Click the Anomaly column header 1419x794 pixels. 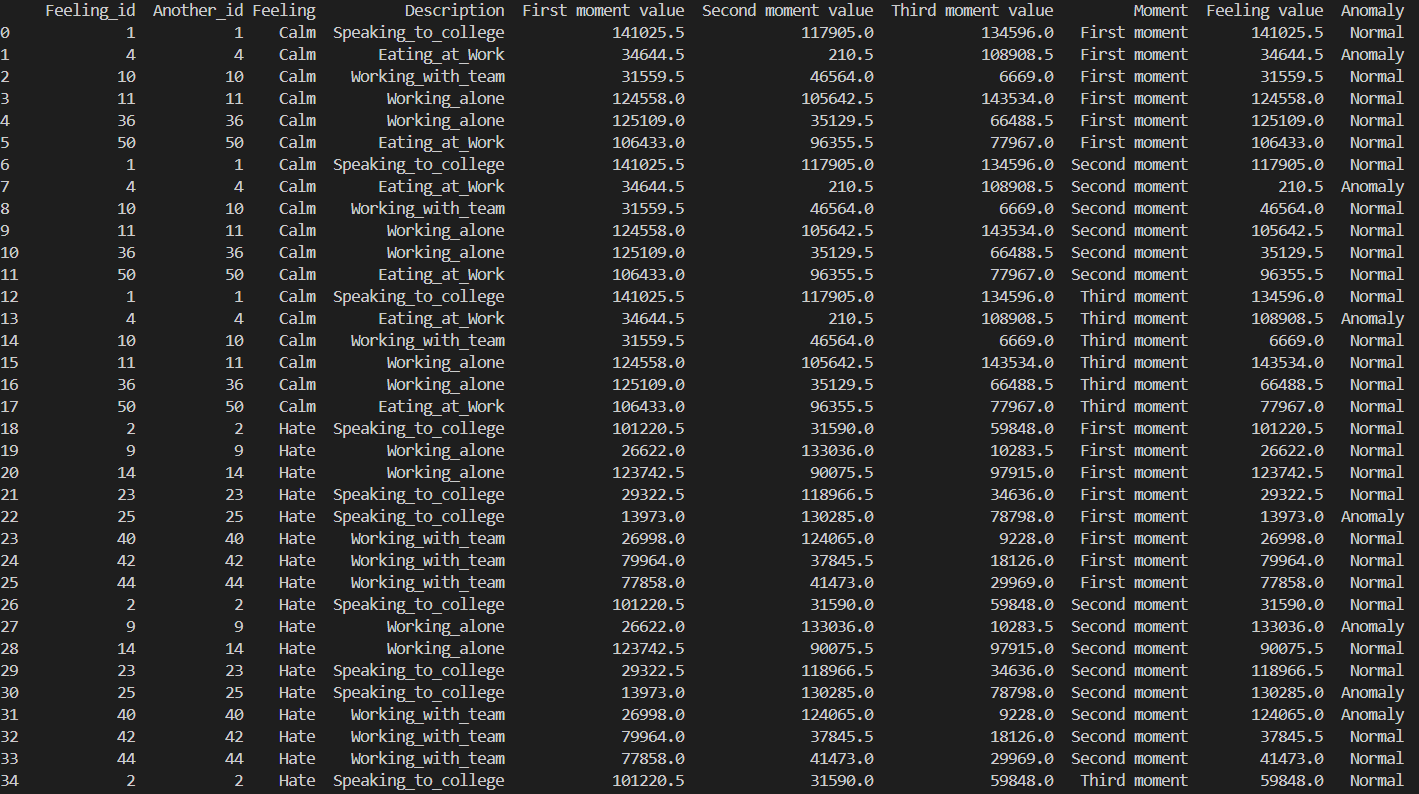coord(1372,11)
